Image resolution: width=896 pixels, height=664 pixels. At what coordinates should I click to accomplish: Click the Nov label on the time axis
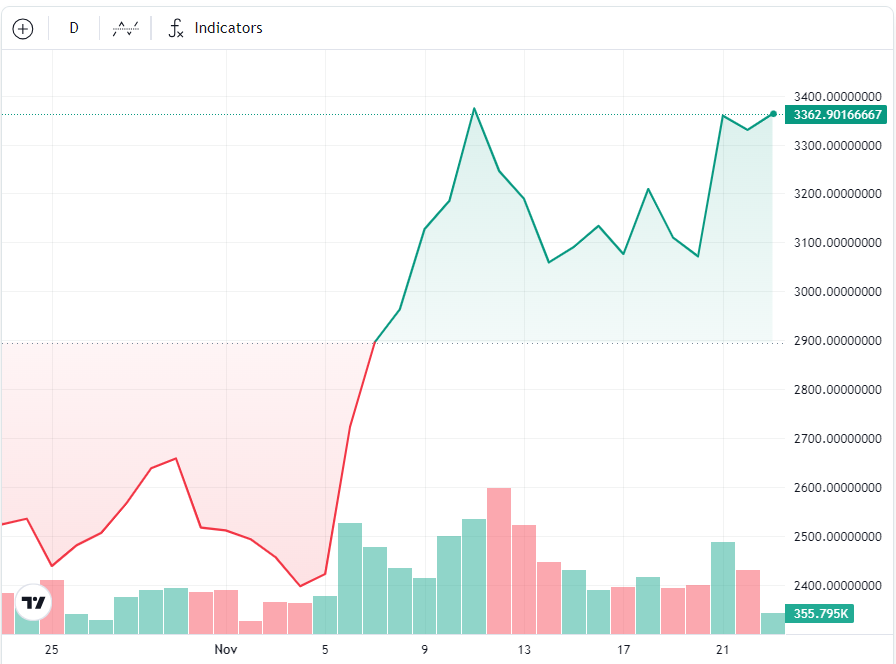coord(226,649)
